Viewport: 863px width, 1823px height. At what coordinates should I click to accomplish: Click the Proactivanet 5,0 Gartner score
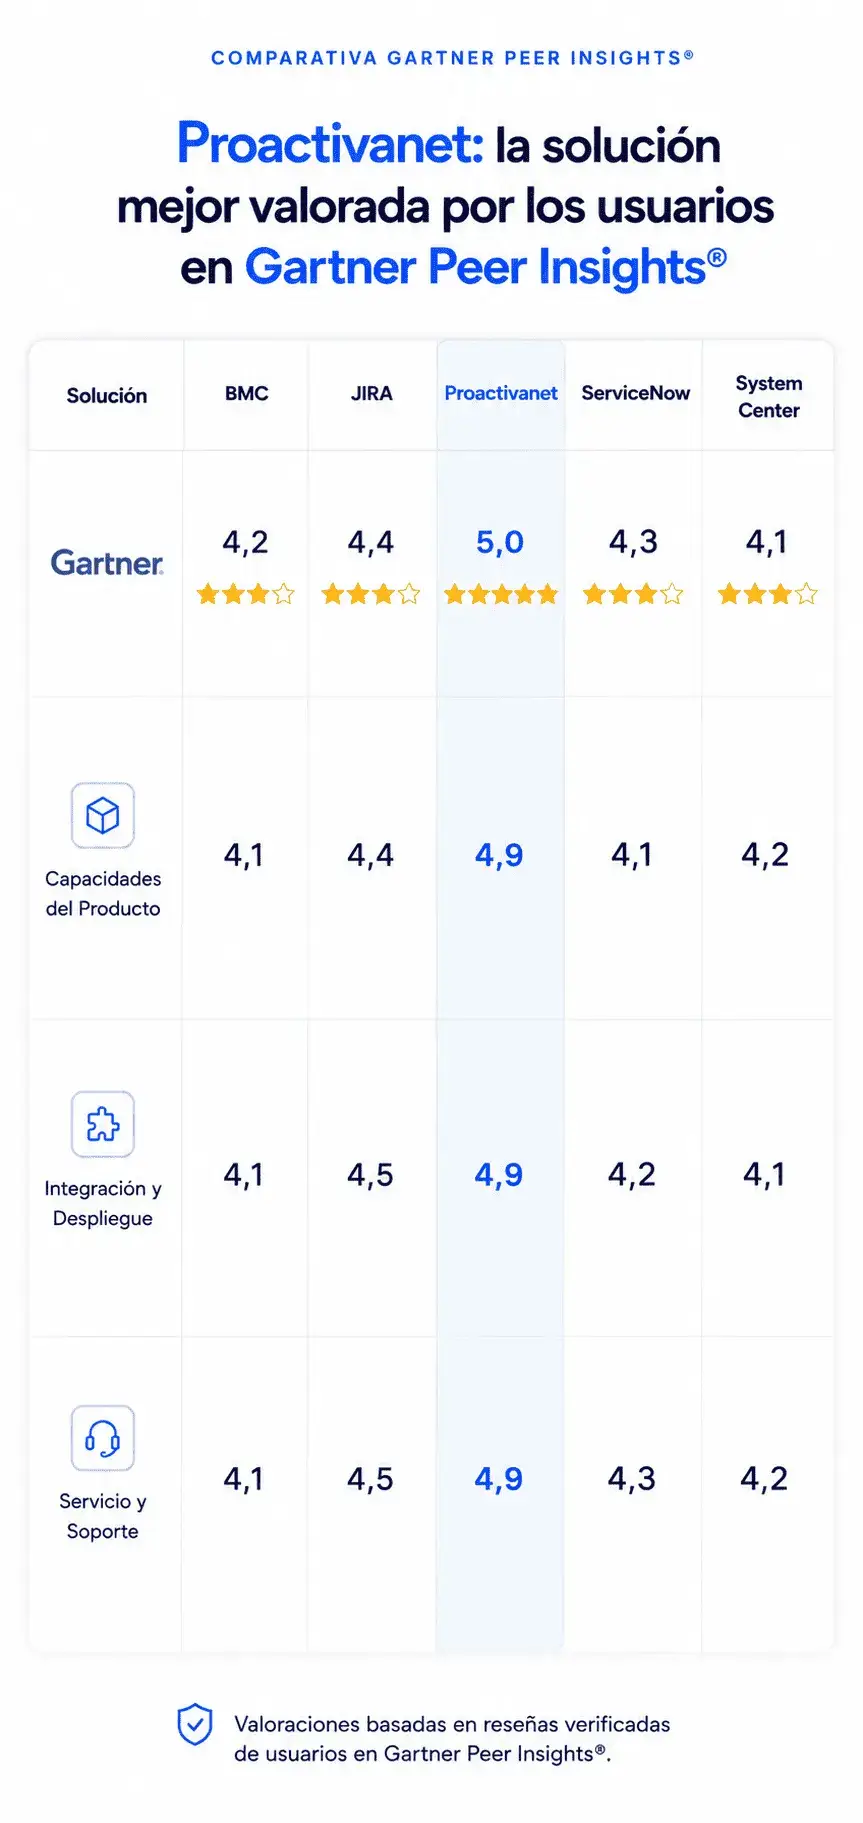pyautogui.click(x=500, y=542)
